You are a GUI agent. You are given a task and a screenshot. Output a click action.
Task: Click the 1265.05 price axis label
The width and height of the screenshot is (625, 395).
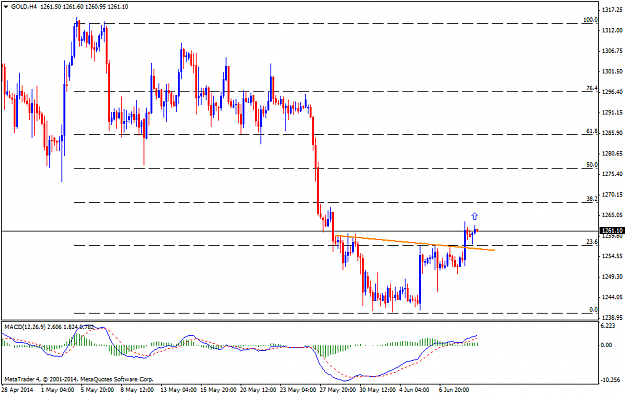pos(613,215)
